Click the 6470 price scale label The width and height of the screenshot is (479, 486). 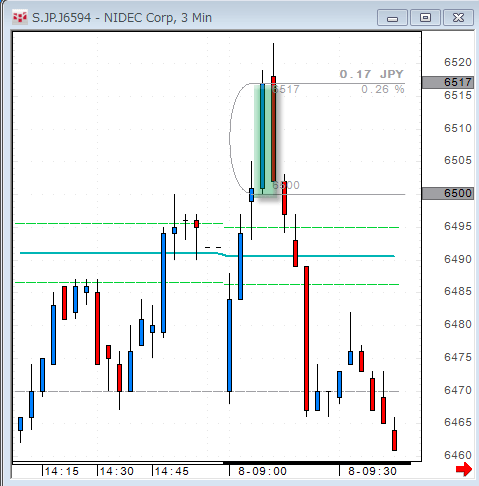(458, 390)
